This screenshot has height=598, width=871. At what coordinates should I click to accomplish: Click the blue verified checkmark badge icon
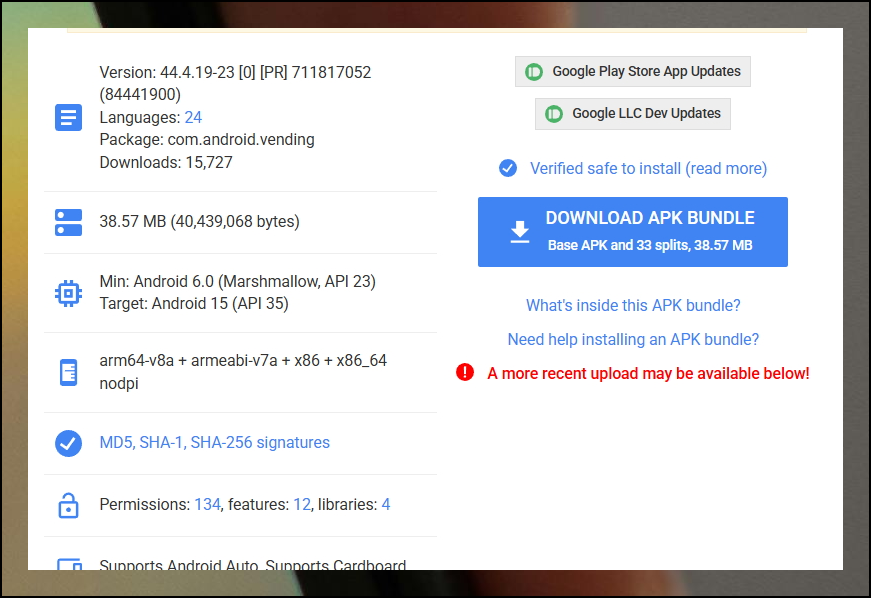coord(508,168)
